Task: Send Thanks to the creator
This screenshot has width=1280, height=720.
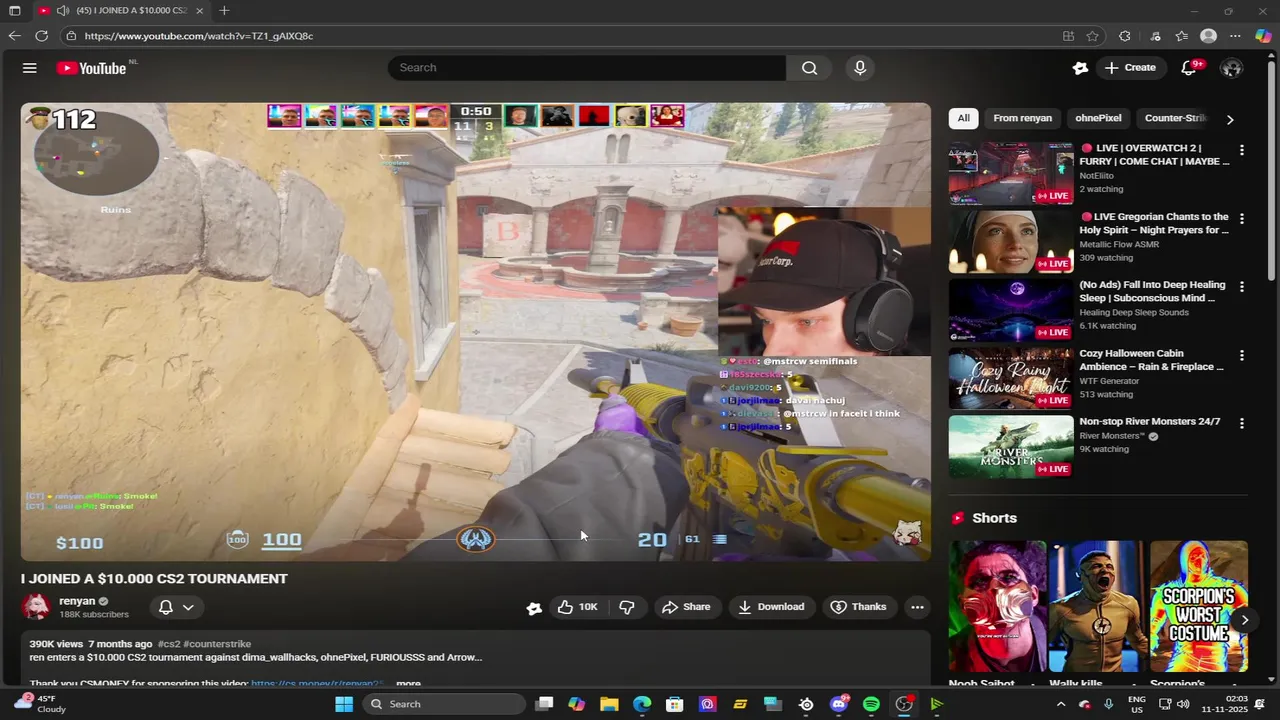Action: pos(858,607)
